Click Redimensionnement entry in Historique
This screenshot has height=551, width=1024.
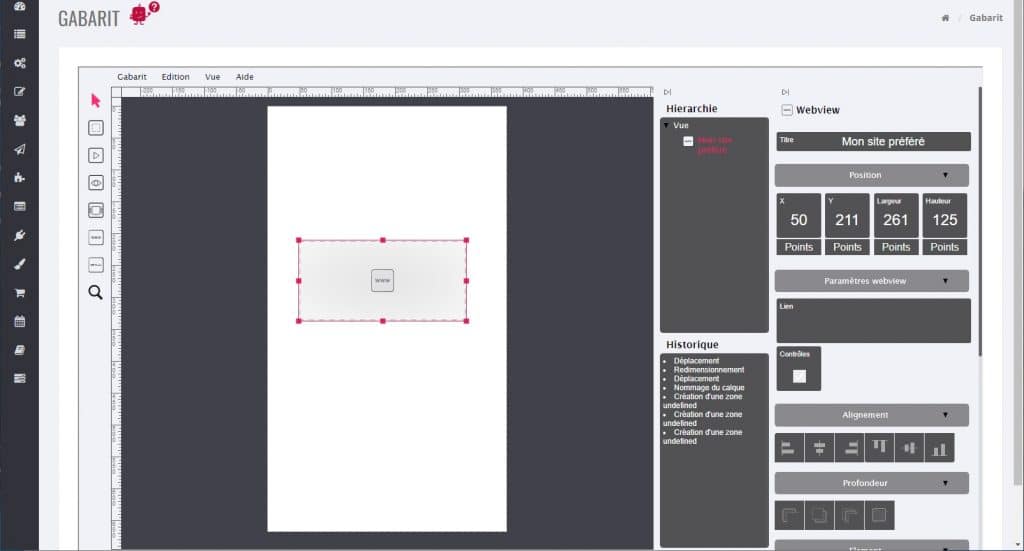pos(709,370)
